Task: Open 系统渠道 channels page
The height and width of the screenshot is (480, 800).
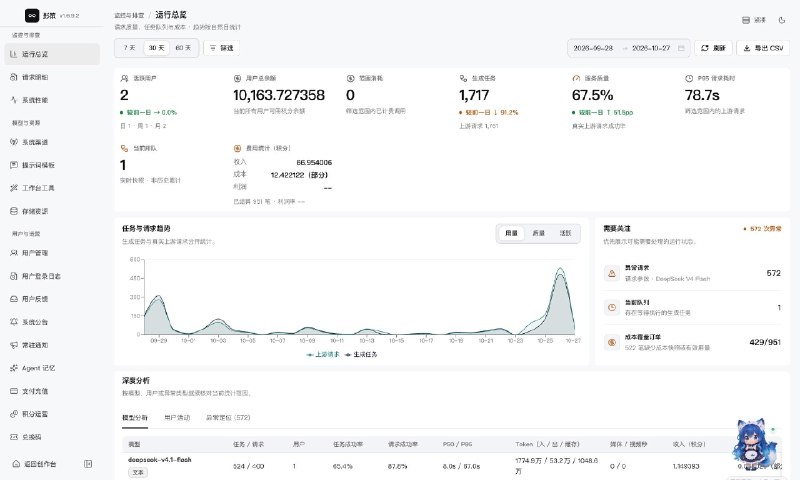Action: coord(52,142)
